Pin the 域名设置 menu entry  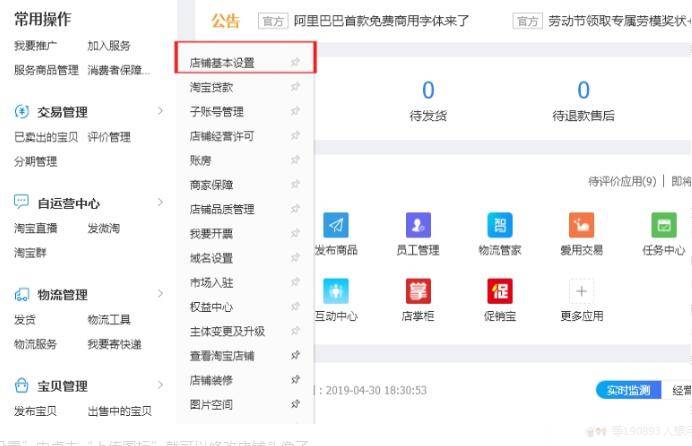295,258
